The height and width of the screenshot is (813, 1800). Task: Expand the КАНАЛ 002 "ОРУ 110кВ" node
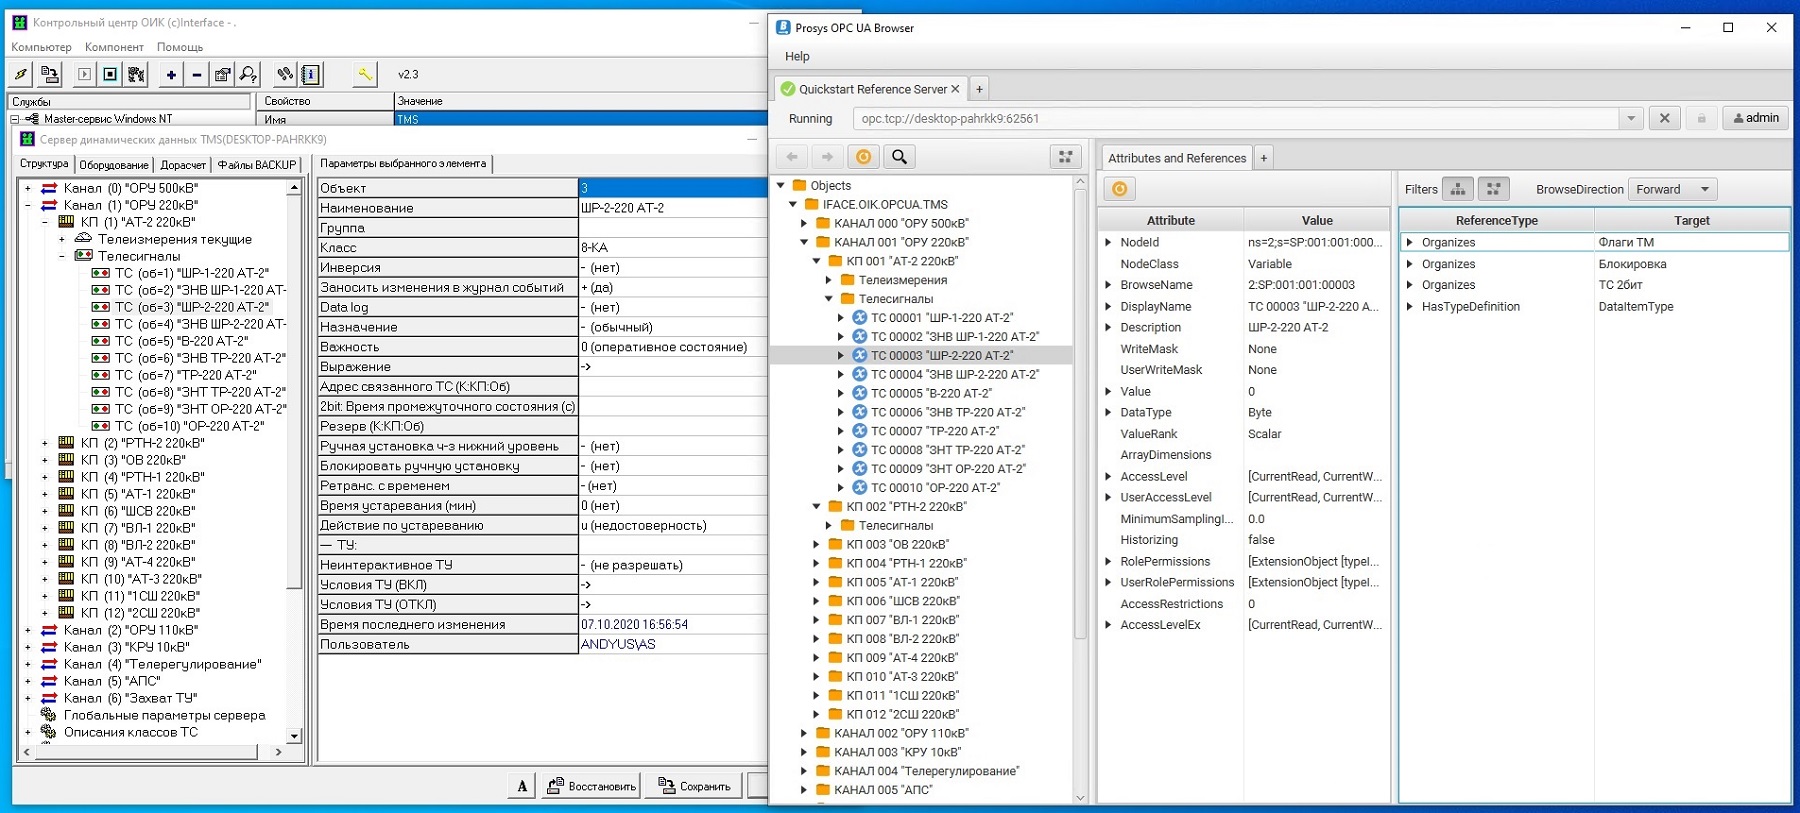tap(804, 733)
